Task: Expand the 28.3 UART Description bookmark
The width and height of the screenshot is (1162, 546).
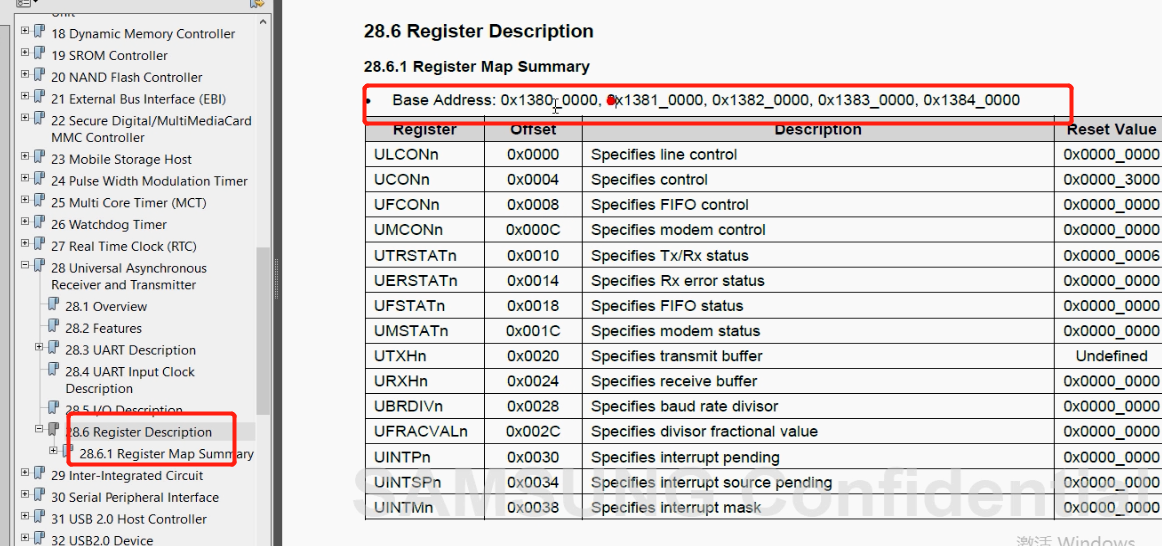Action: tap(39, 348)
